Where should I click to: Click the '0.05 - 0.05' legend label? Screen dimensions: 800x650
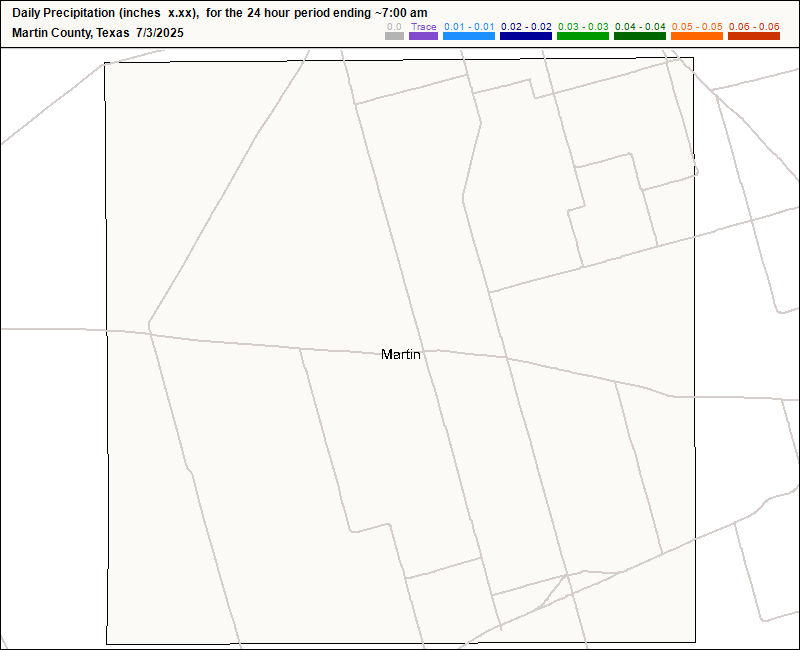(697, 27)
